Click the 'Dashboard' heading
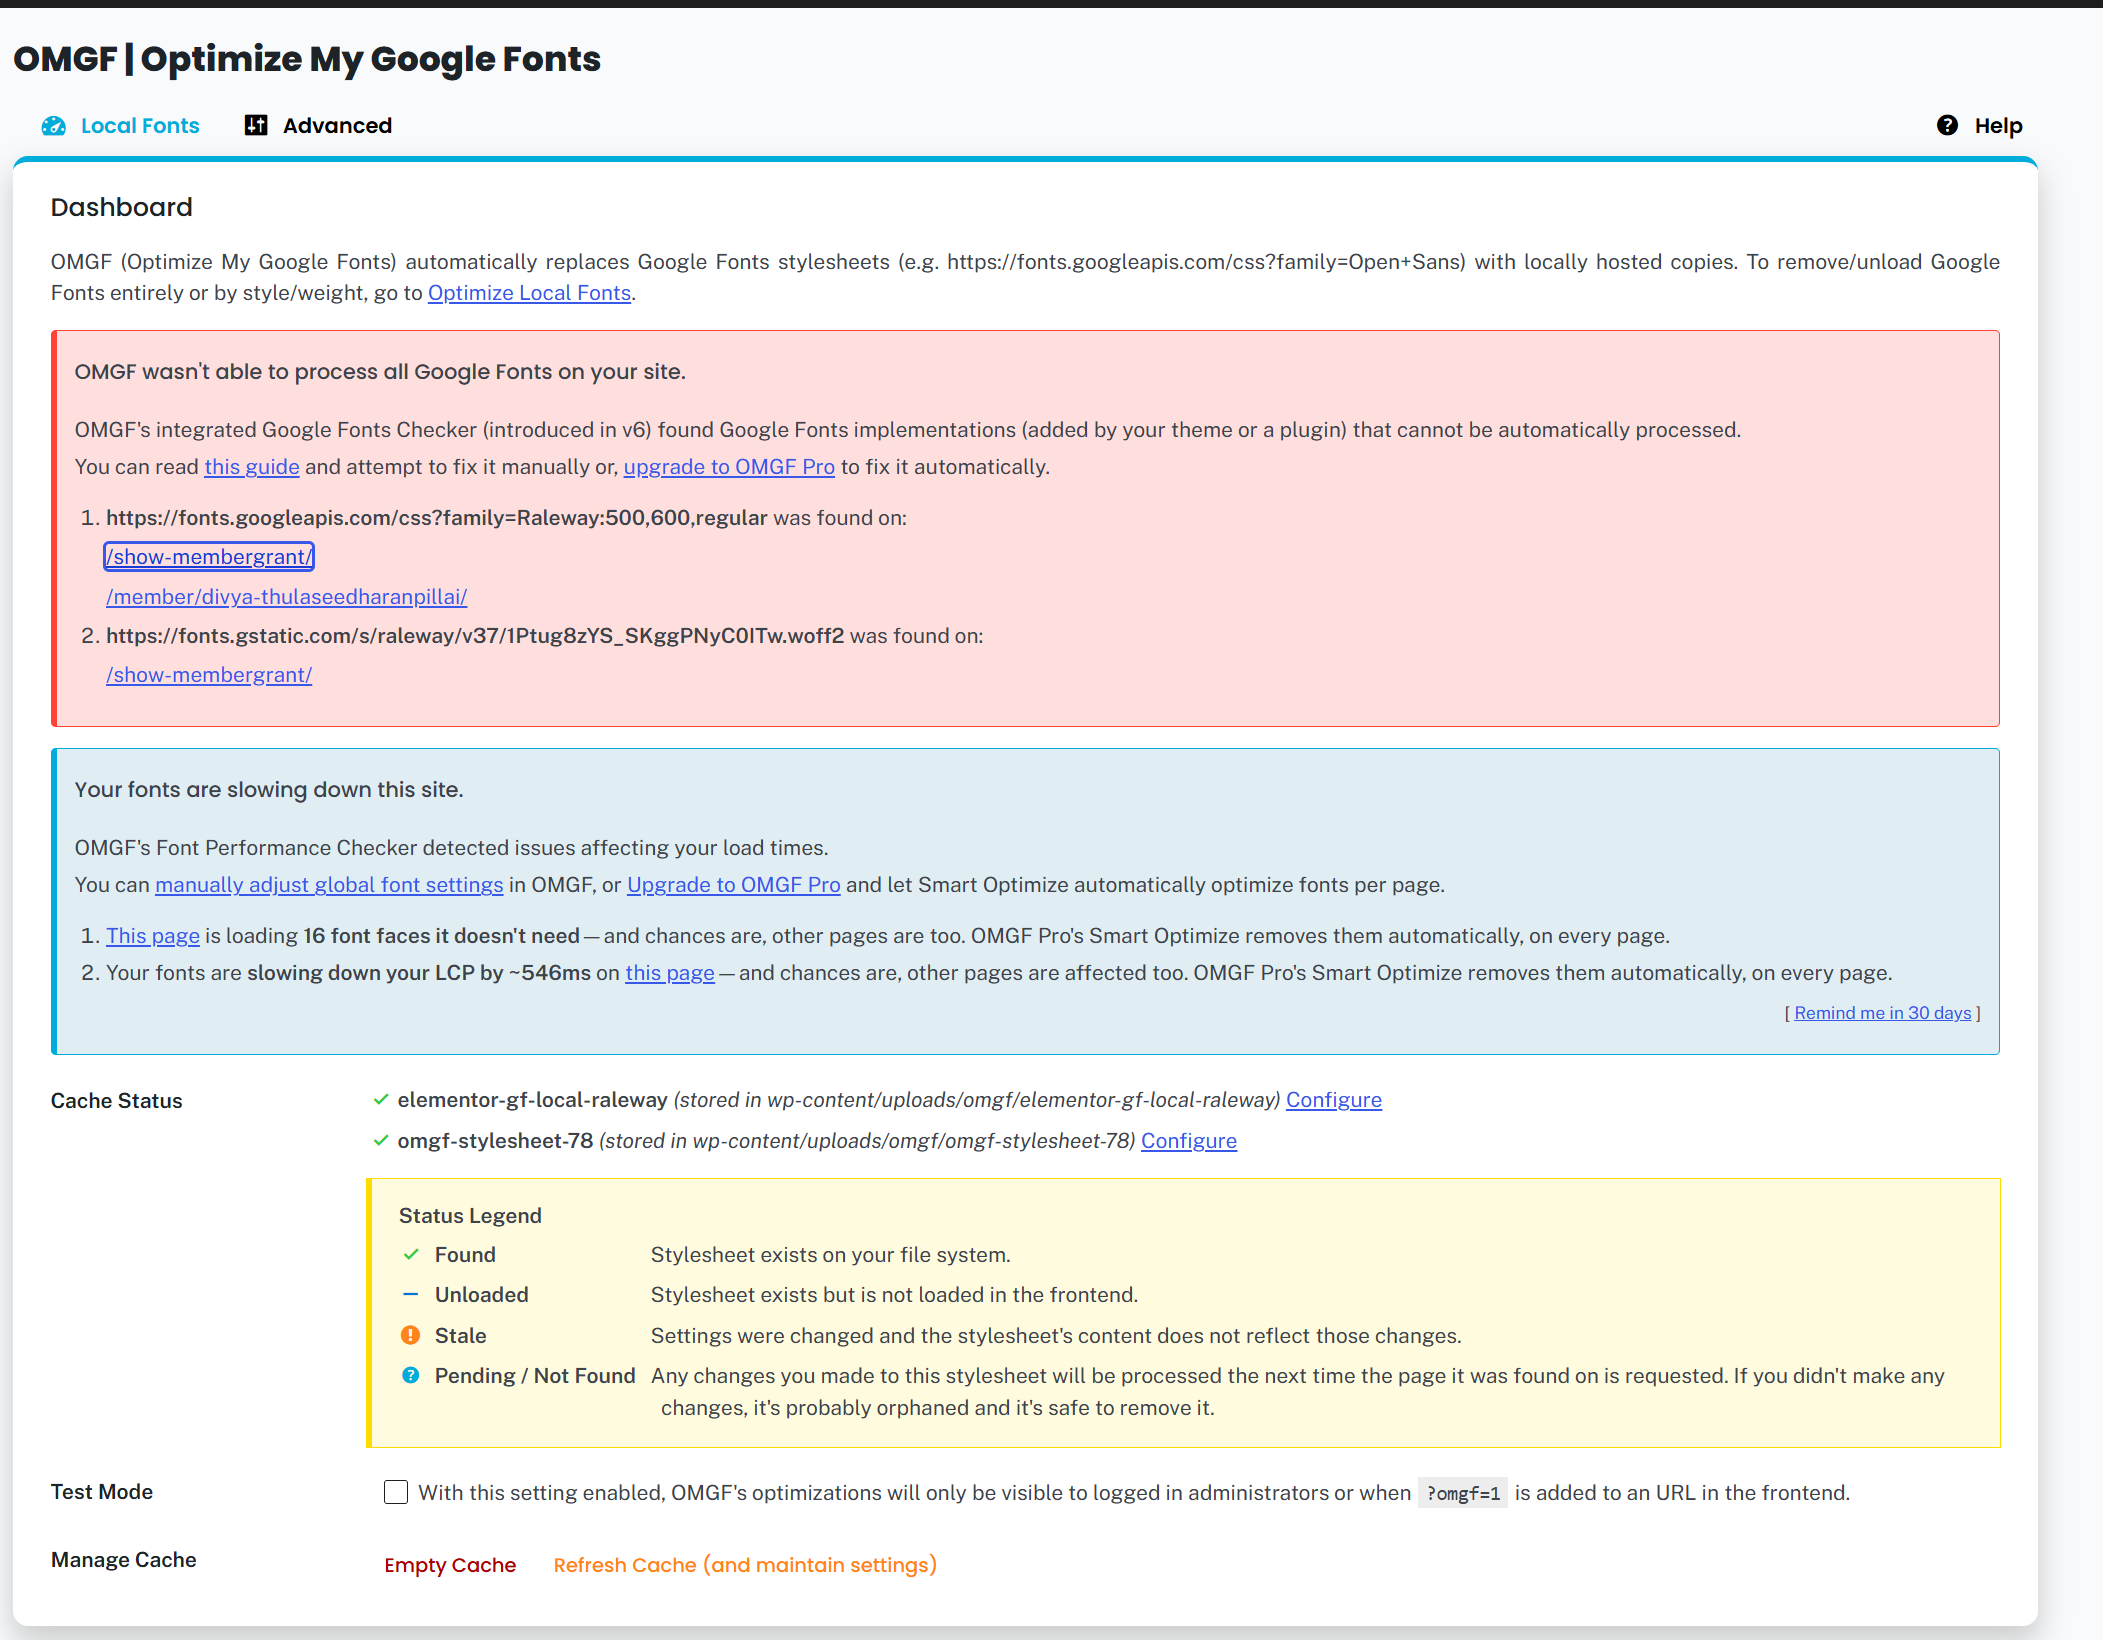This screenshot has height=1640, width=2103. (x=122, y=207)
